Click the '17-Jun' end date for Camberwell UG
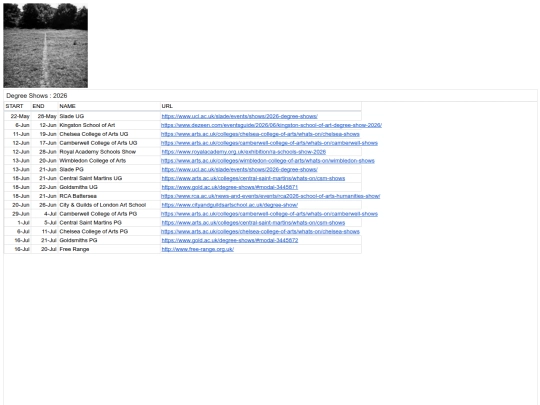This screenshot has height=405, width=540. [44, 143]
